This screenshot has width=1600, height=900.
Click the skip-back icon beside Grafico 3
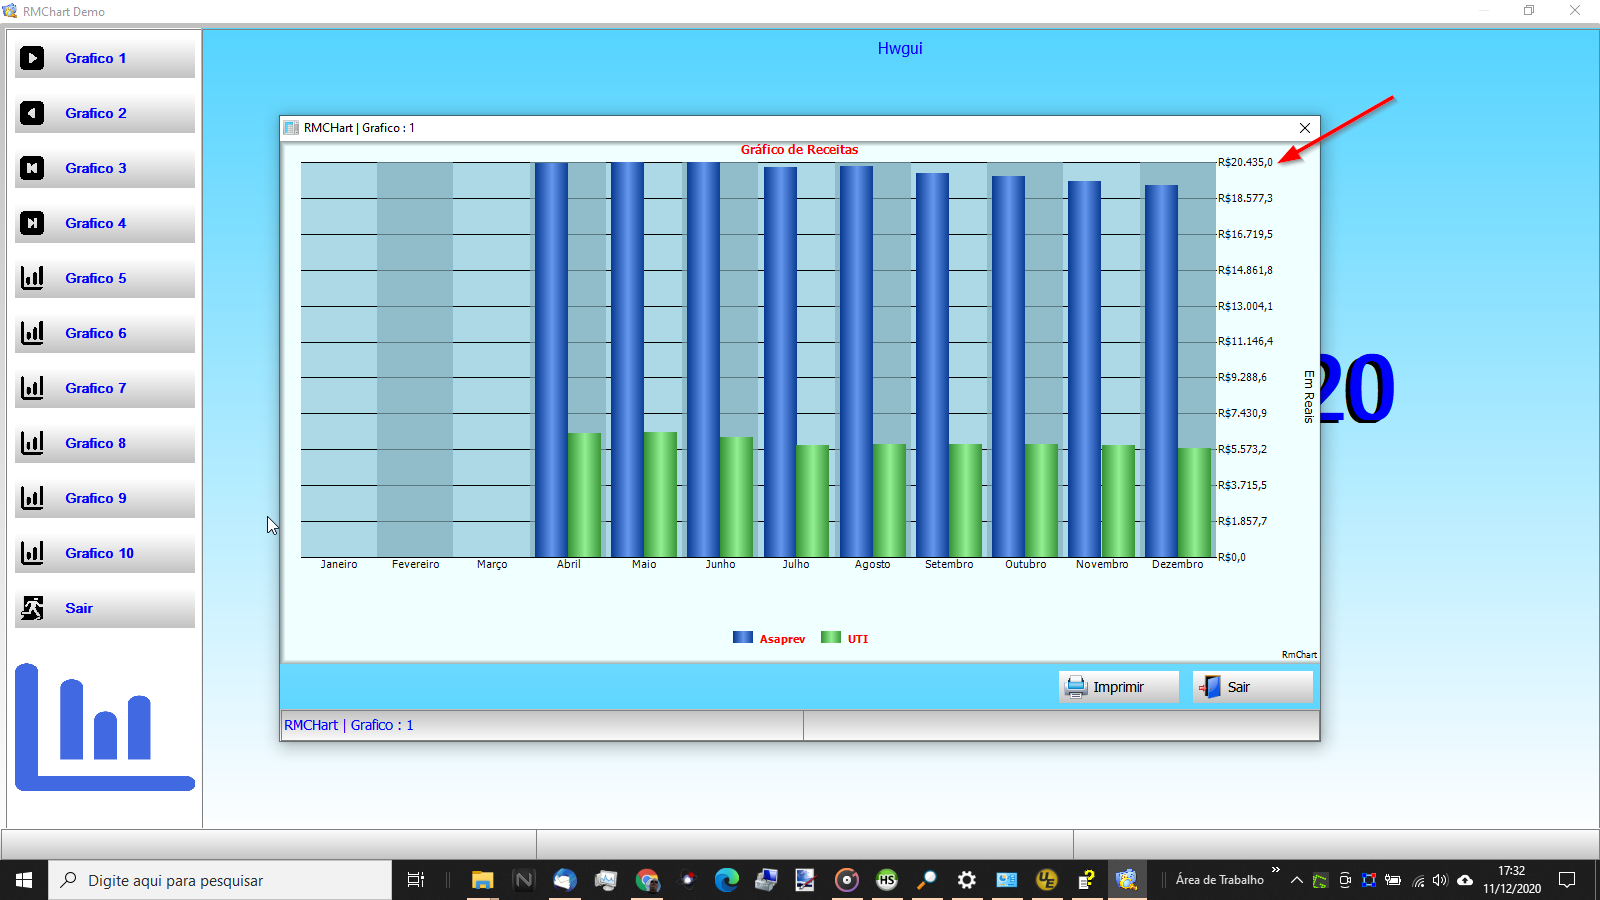click(x=32, y=168)
